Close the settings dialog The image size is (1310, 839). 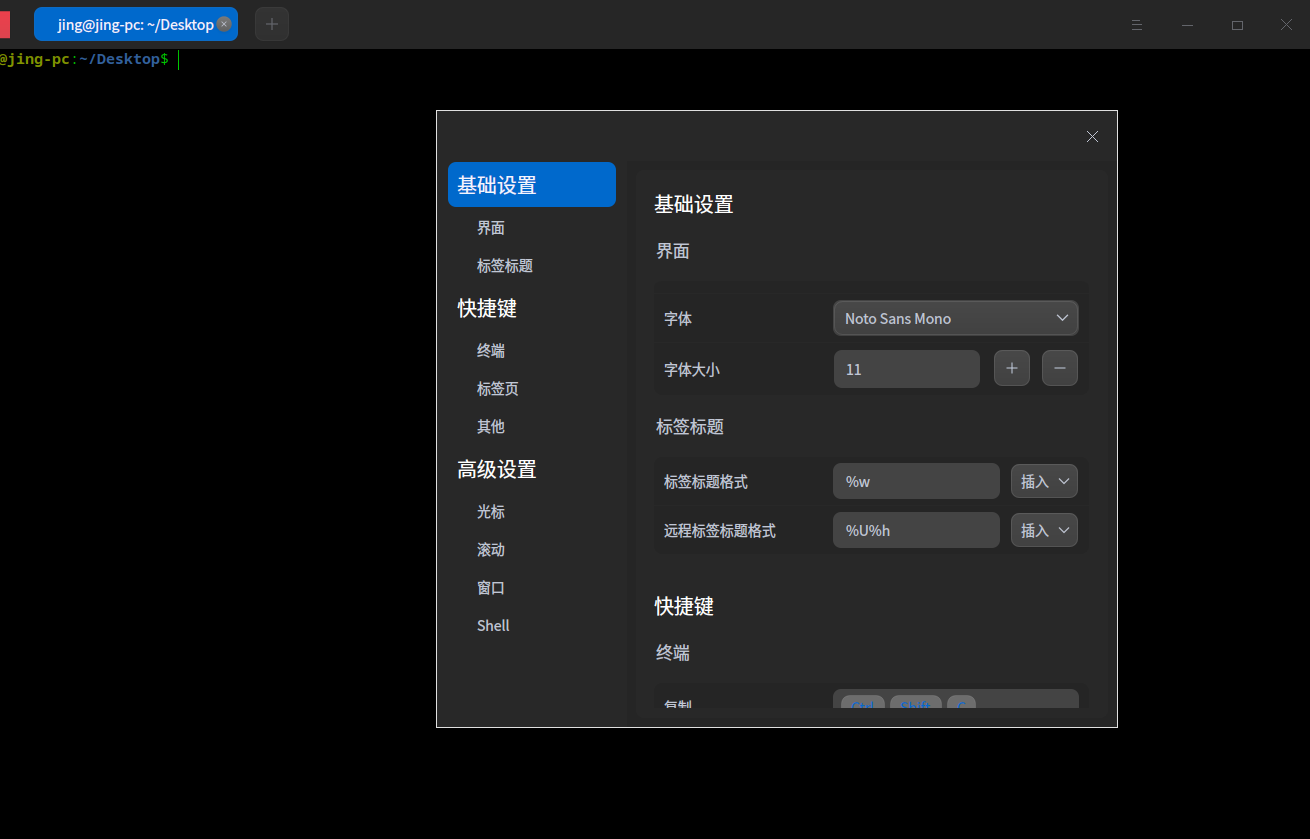click(x=1092, y=137)
